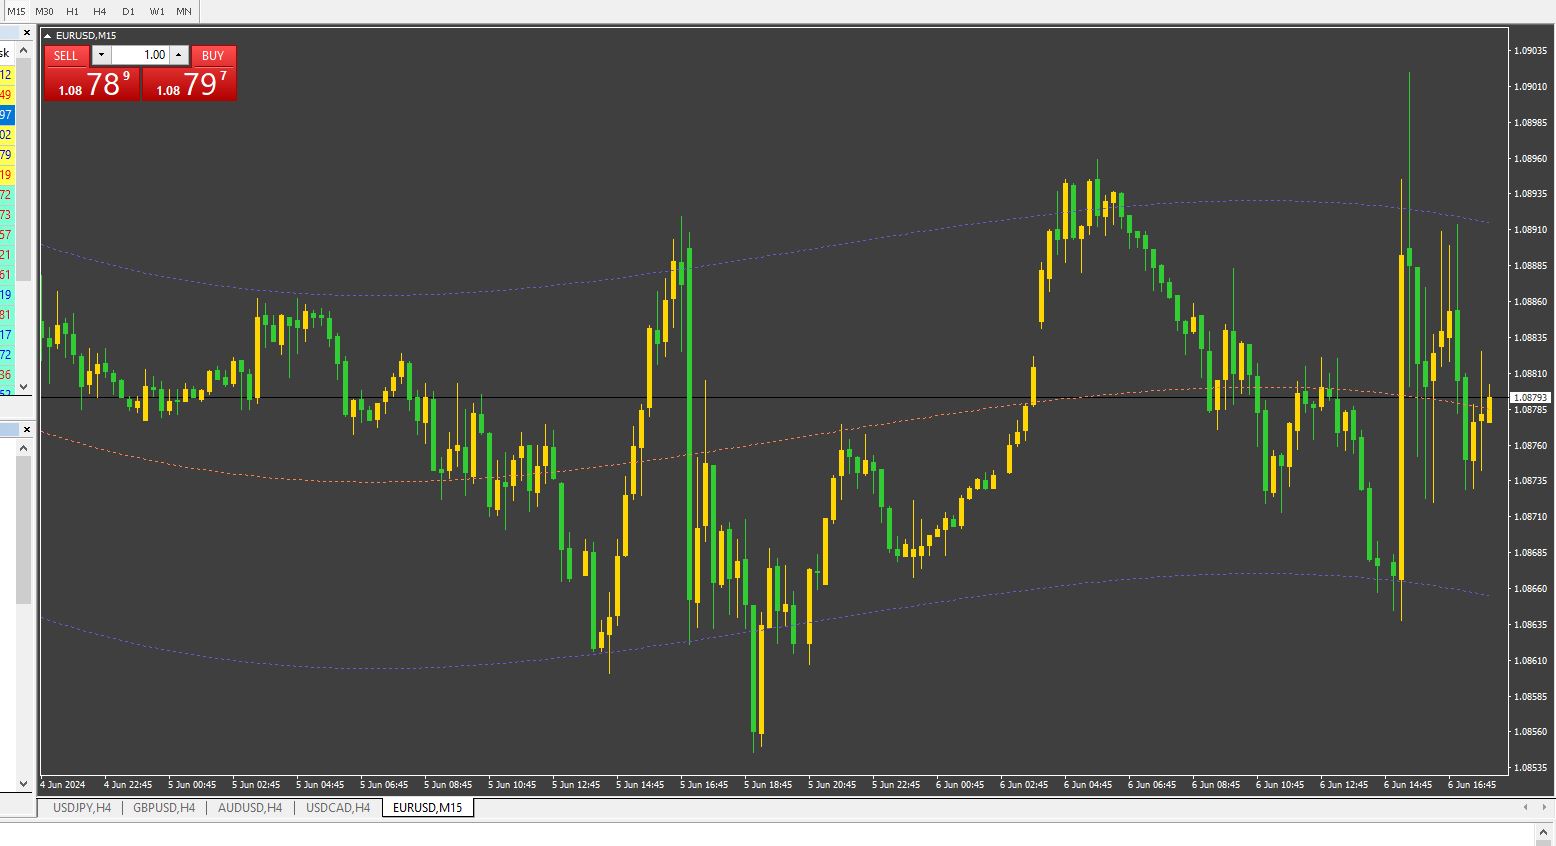
Task: Click time axis label 5 Jun 08:45
Action: tap(448, 785)
